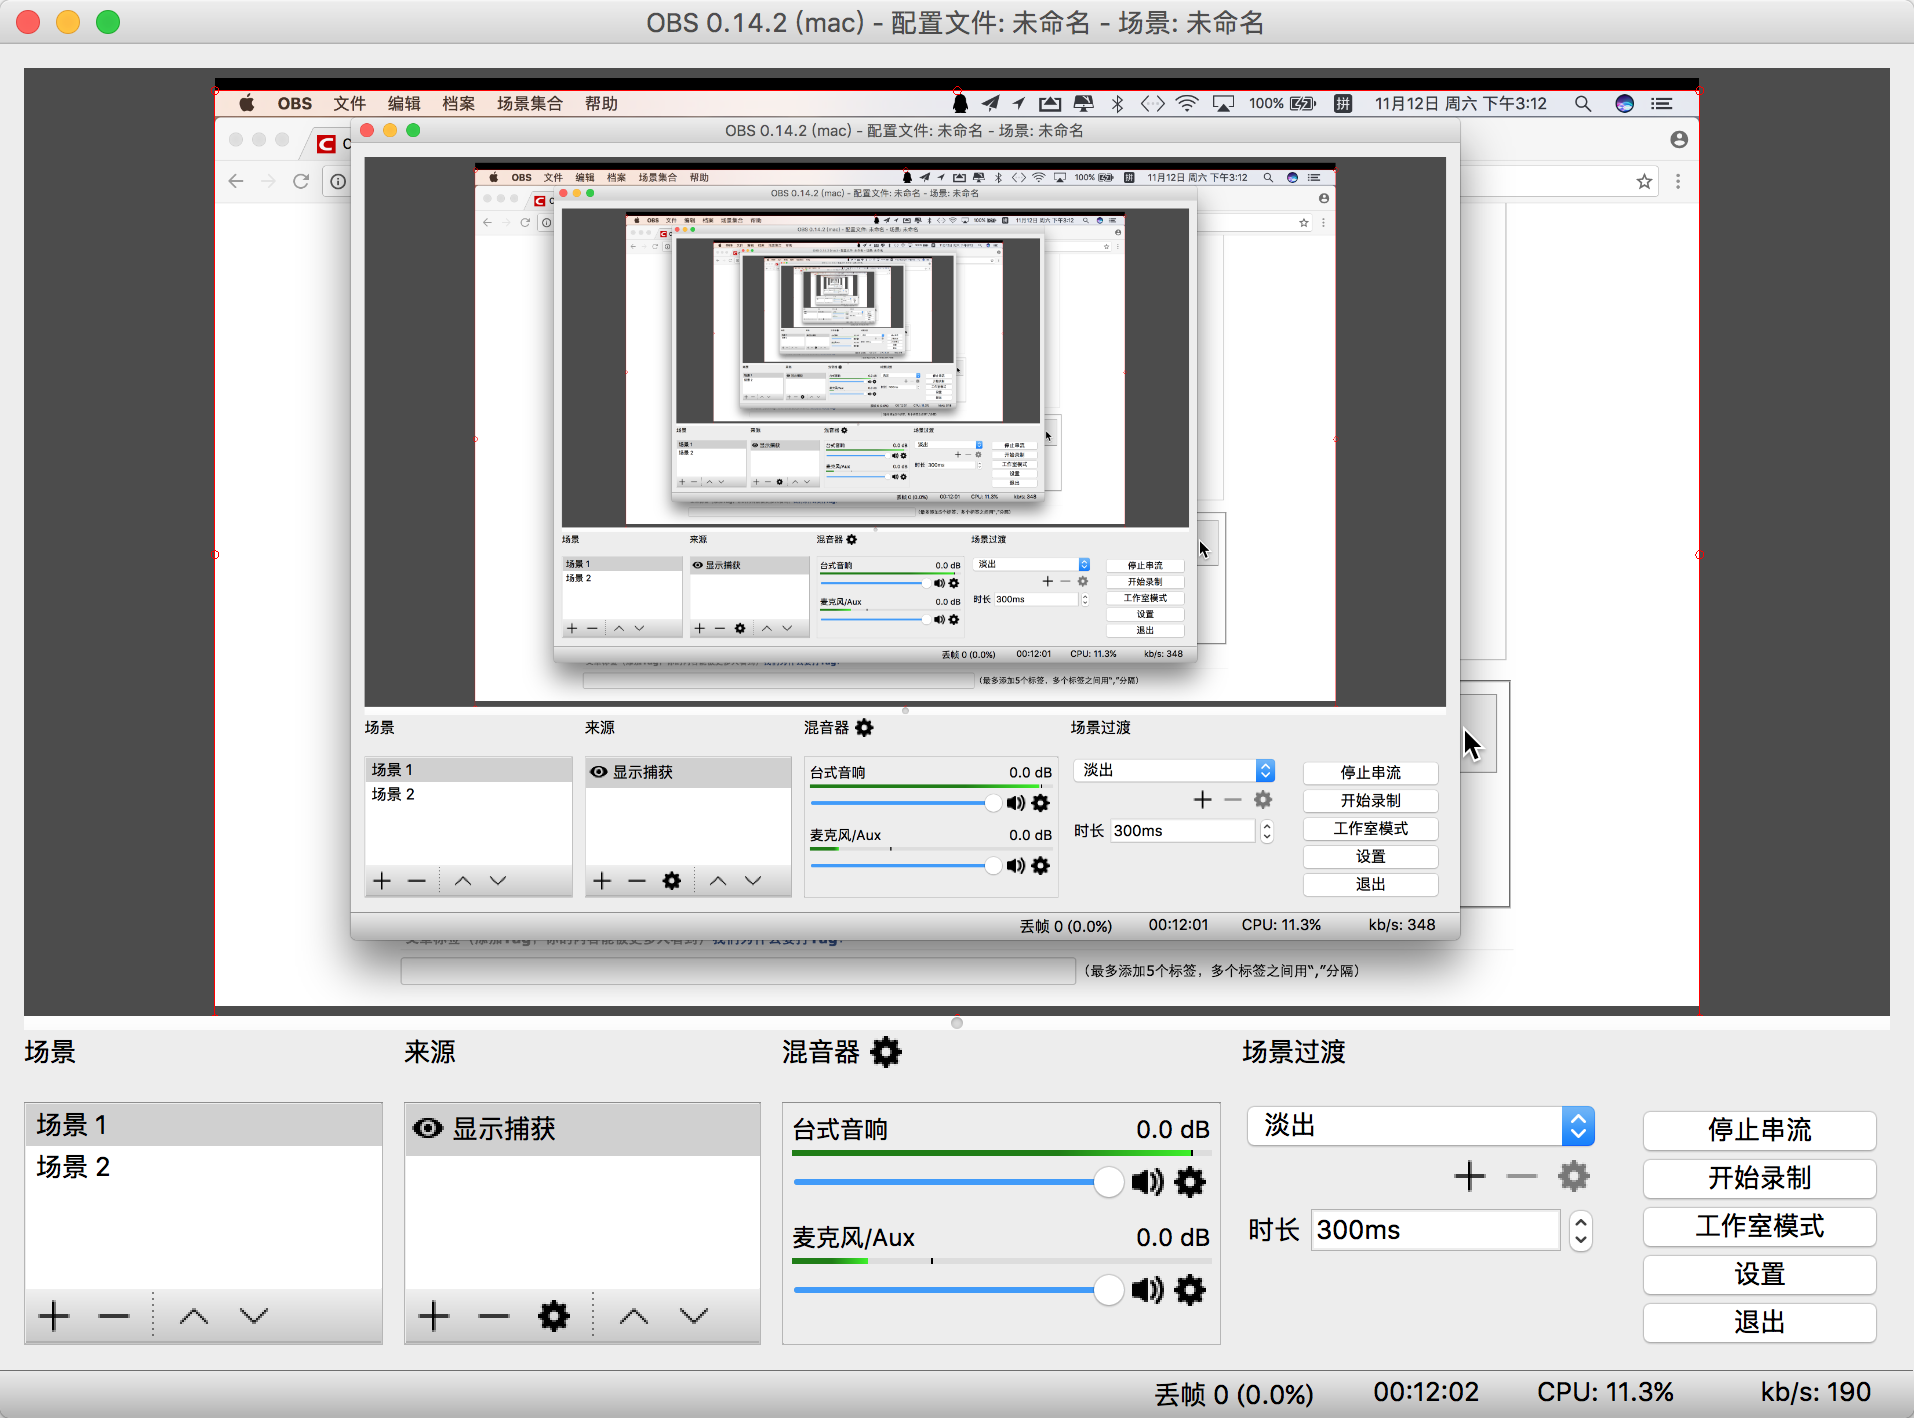Image resolution: width=1914 pixels, height=1418 pixels.
Task: Click back arrow in captured browser
Action: [x=236, y=181]
